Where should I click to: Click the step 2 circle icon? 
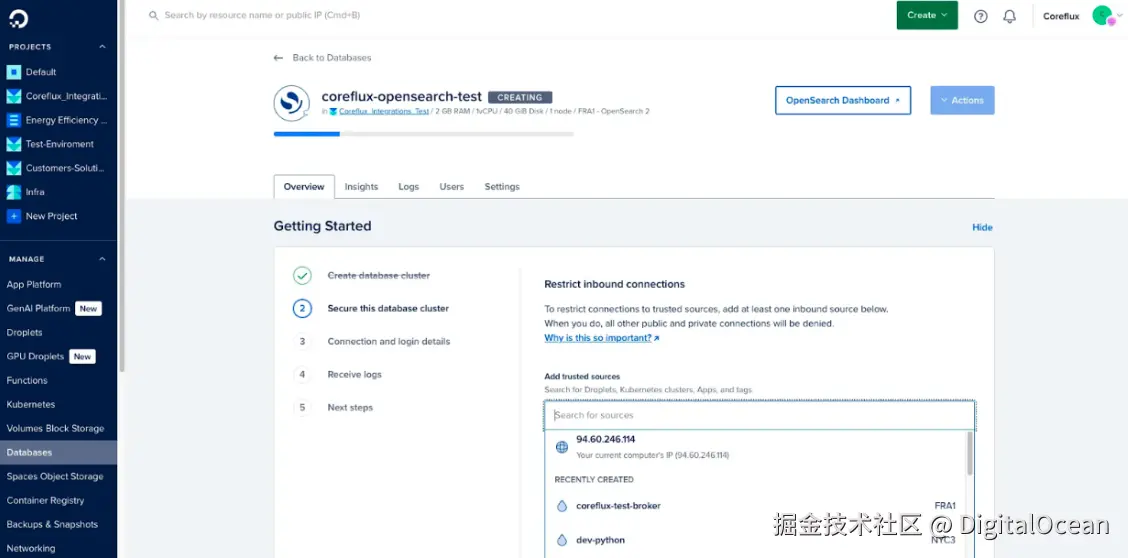tap(302, 308)
